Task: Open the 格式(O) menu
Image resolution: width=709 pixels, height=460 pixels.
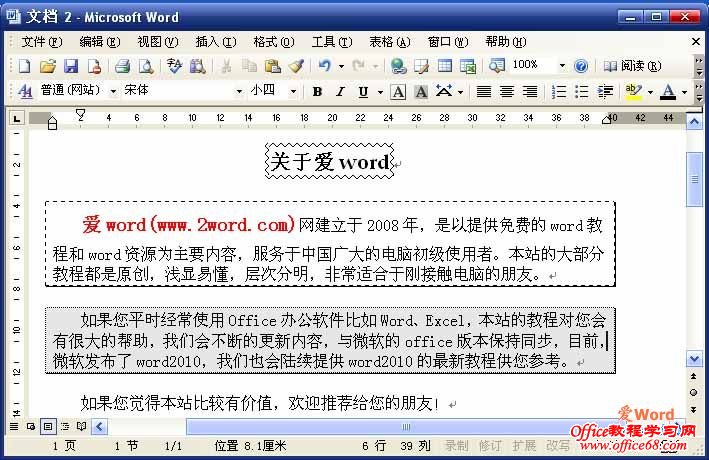Action: click(274, 42)
